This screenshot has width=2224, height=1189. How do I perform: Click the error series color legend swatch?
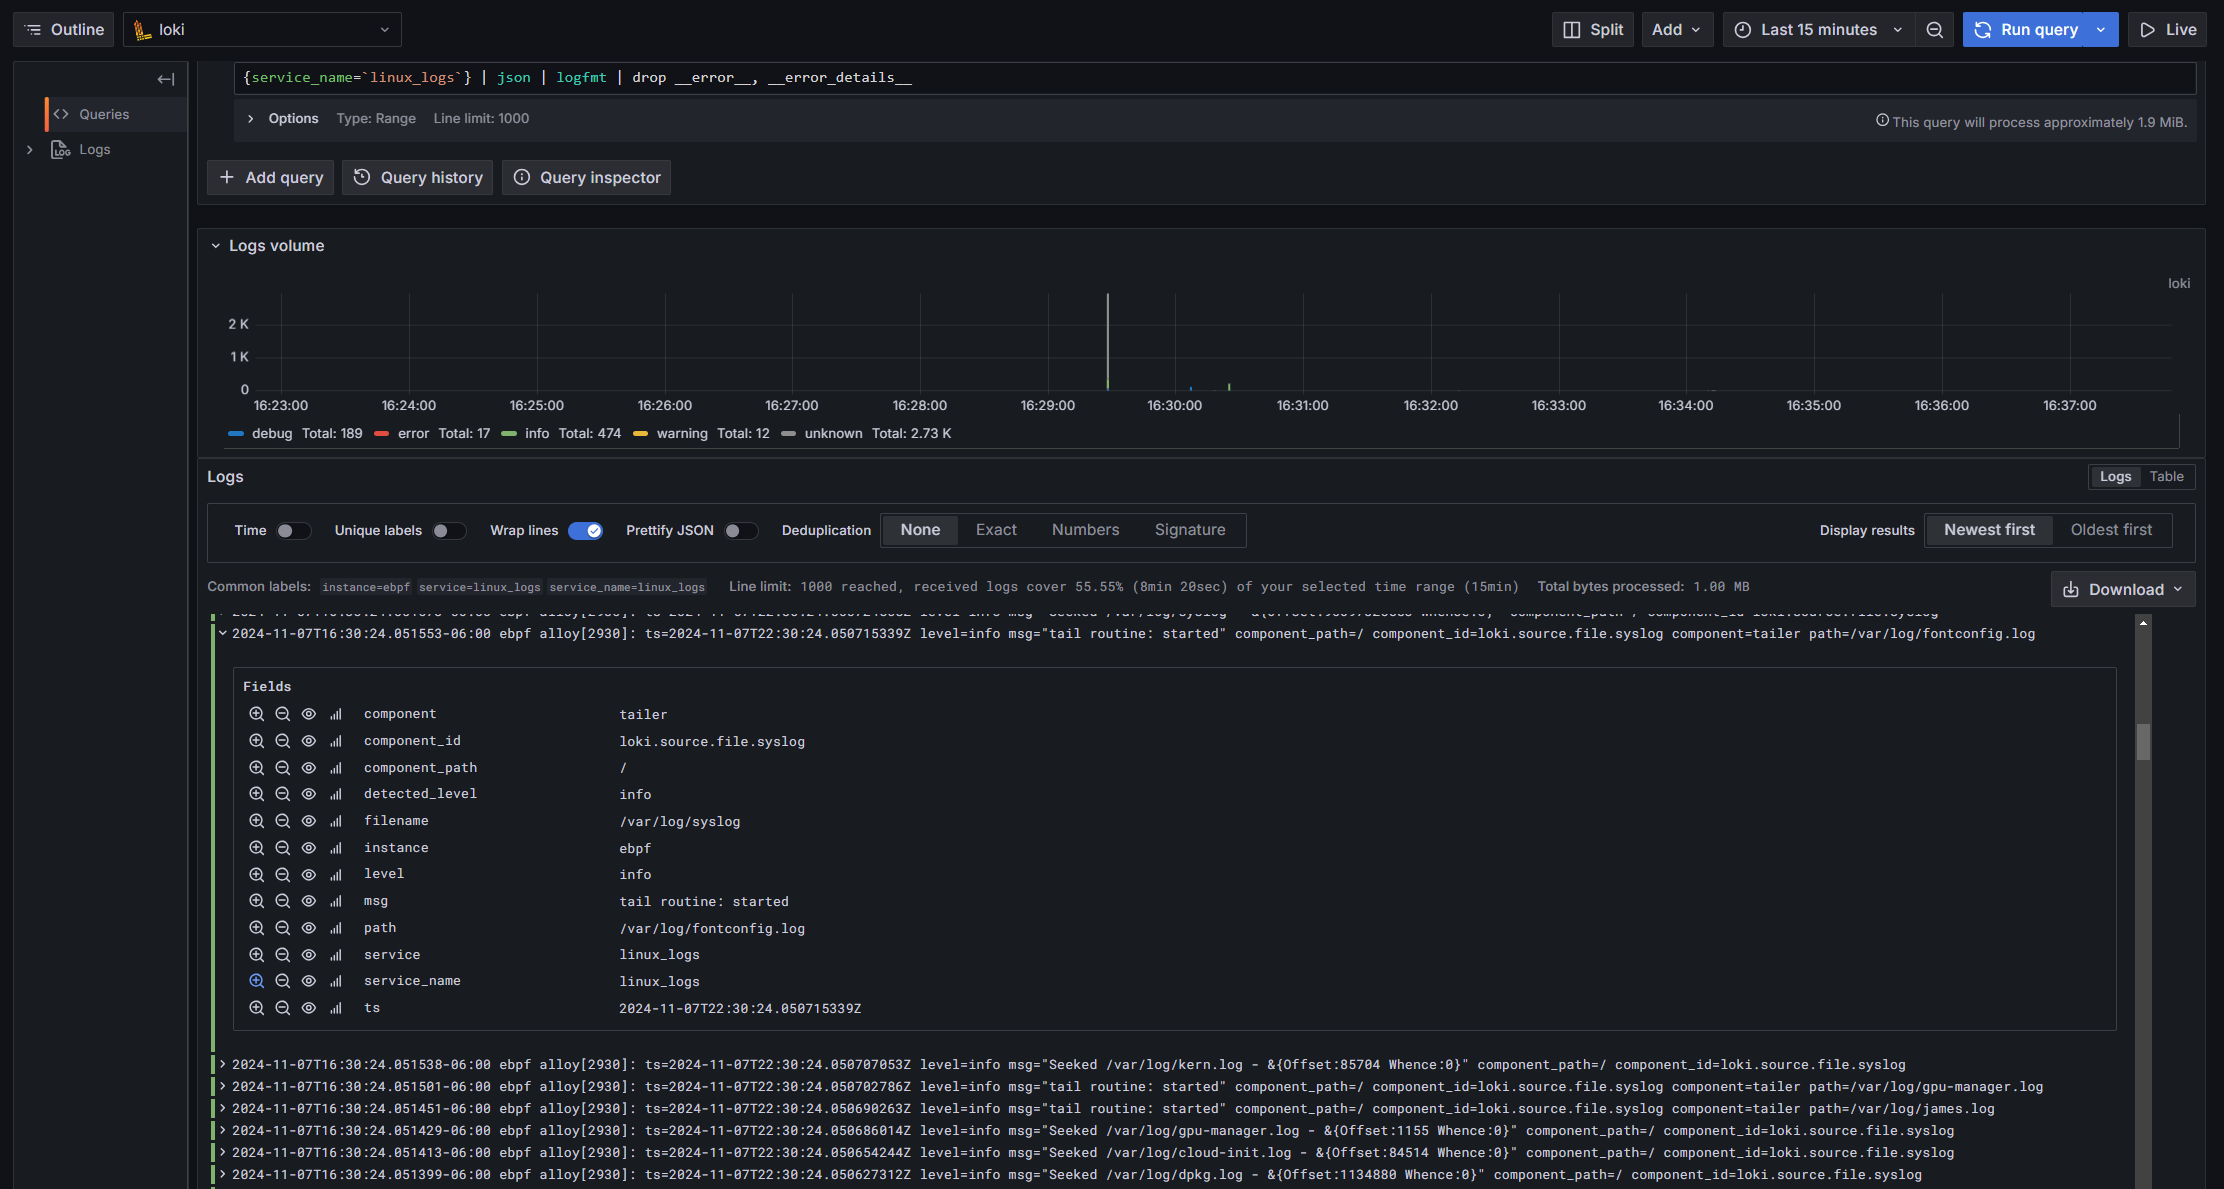click(x=381, y=434)
